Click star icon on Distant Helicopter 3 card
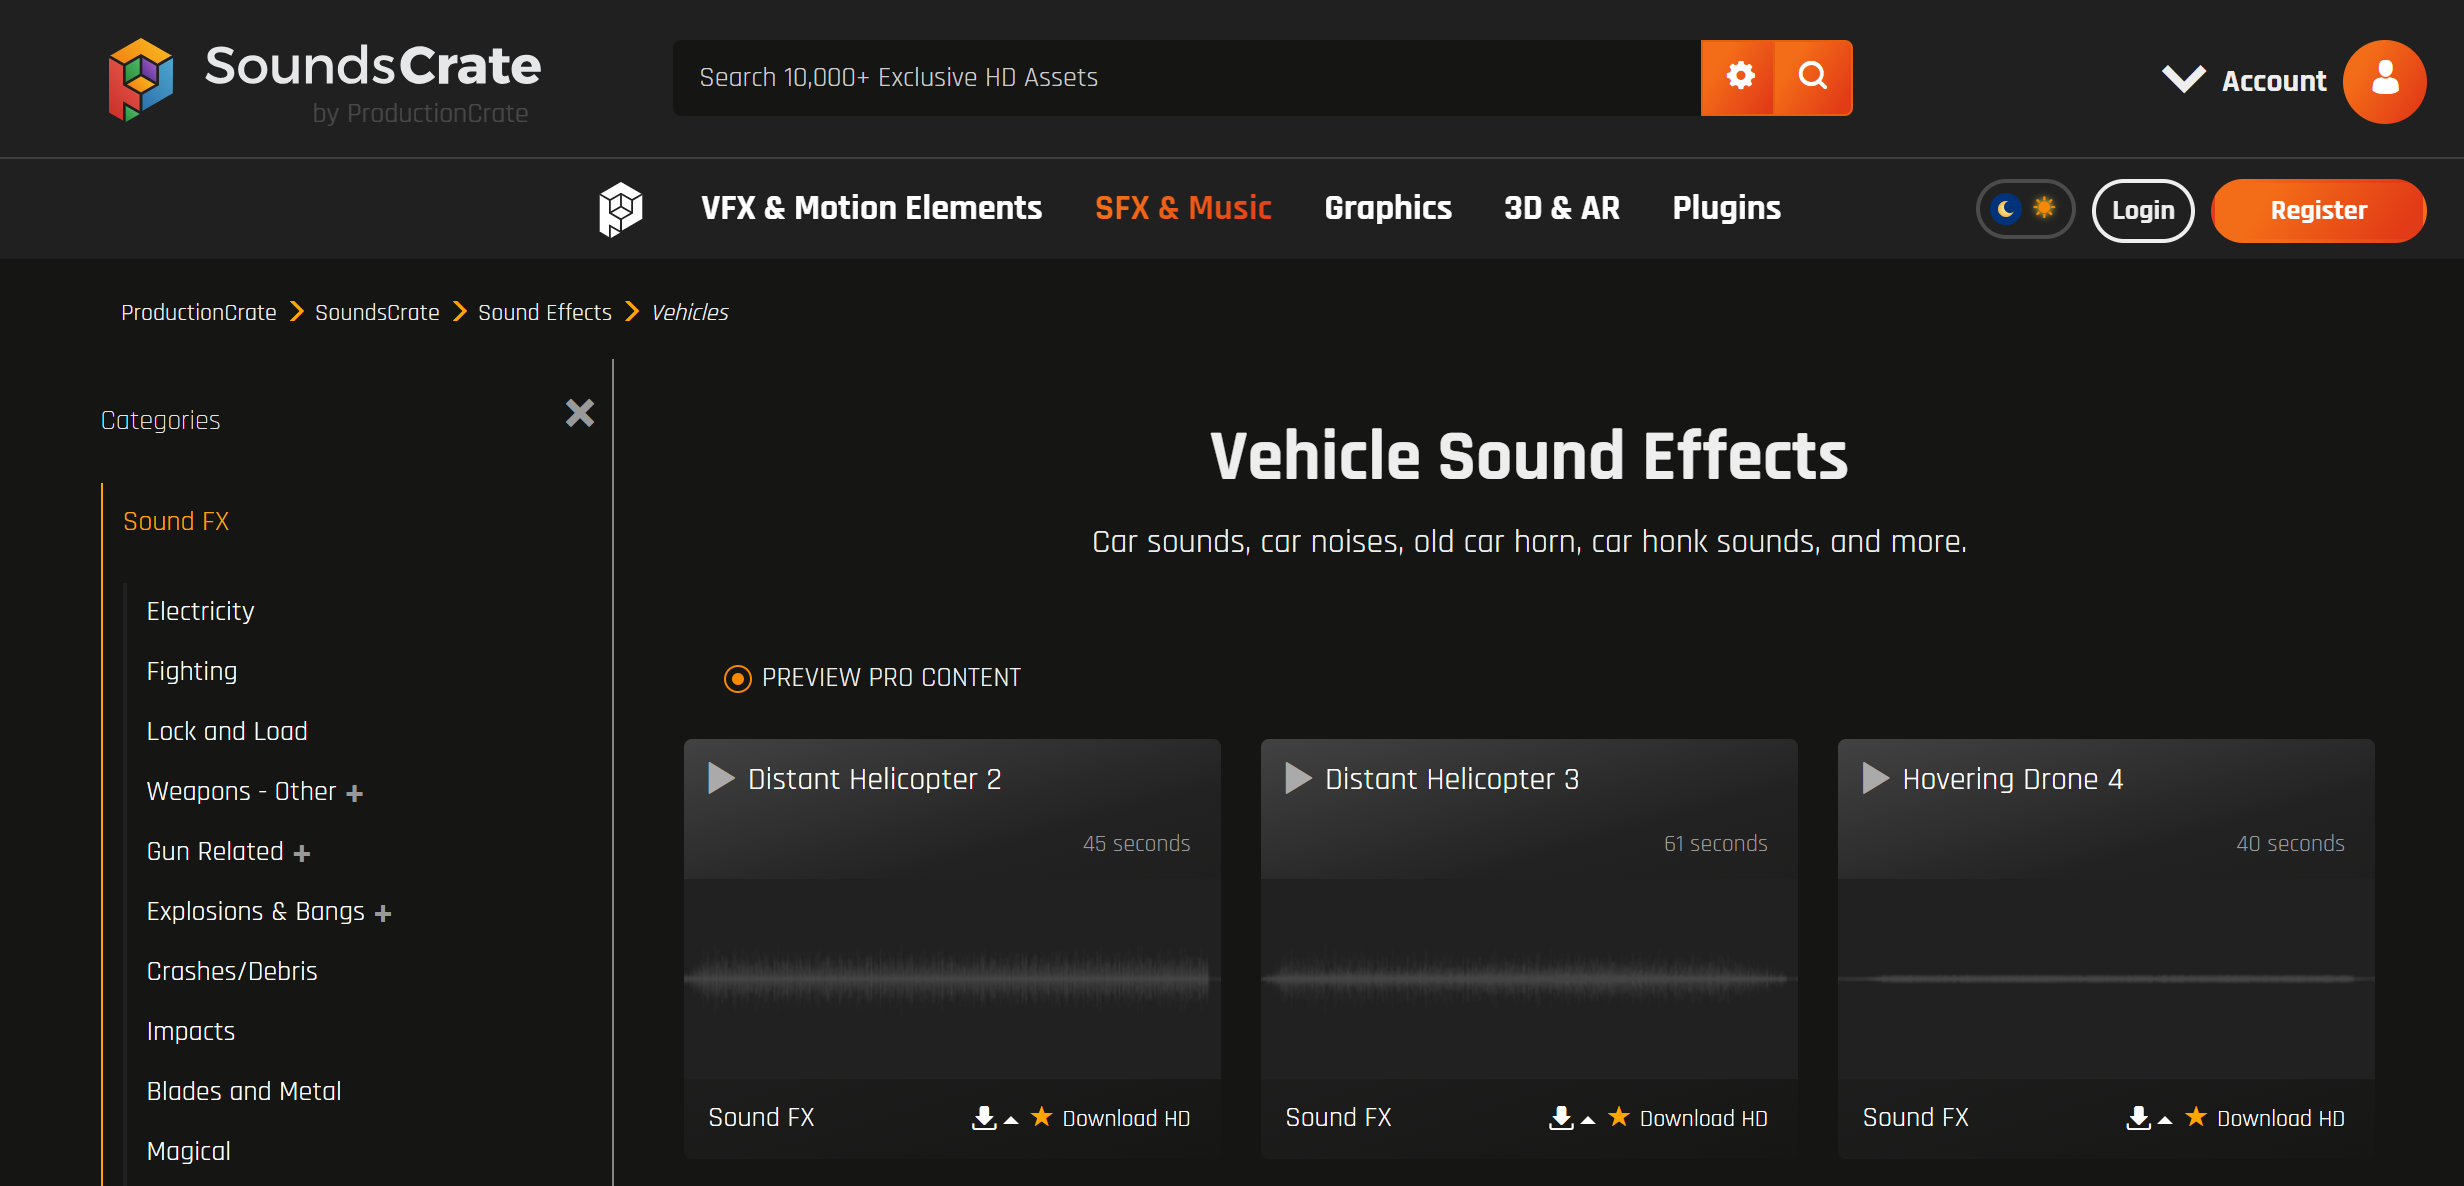The width and height of the screenshot is (2464, 1186). point(1619,1116)
